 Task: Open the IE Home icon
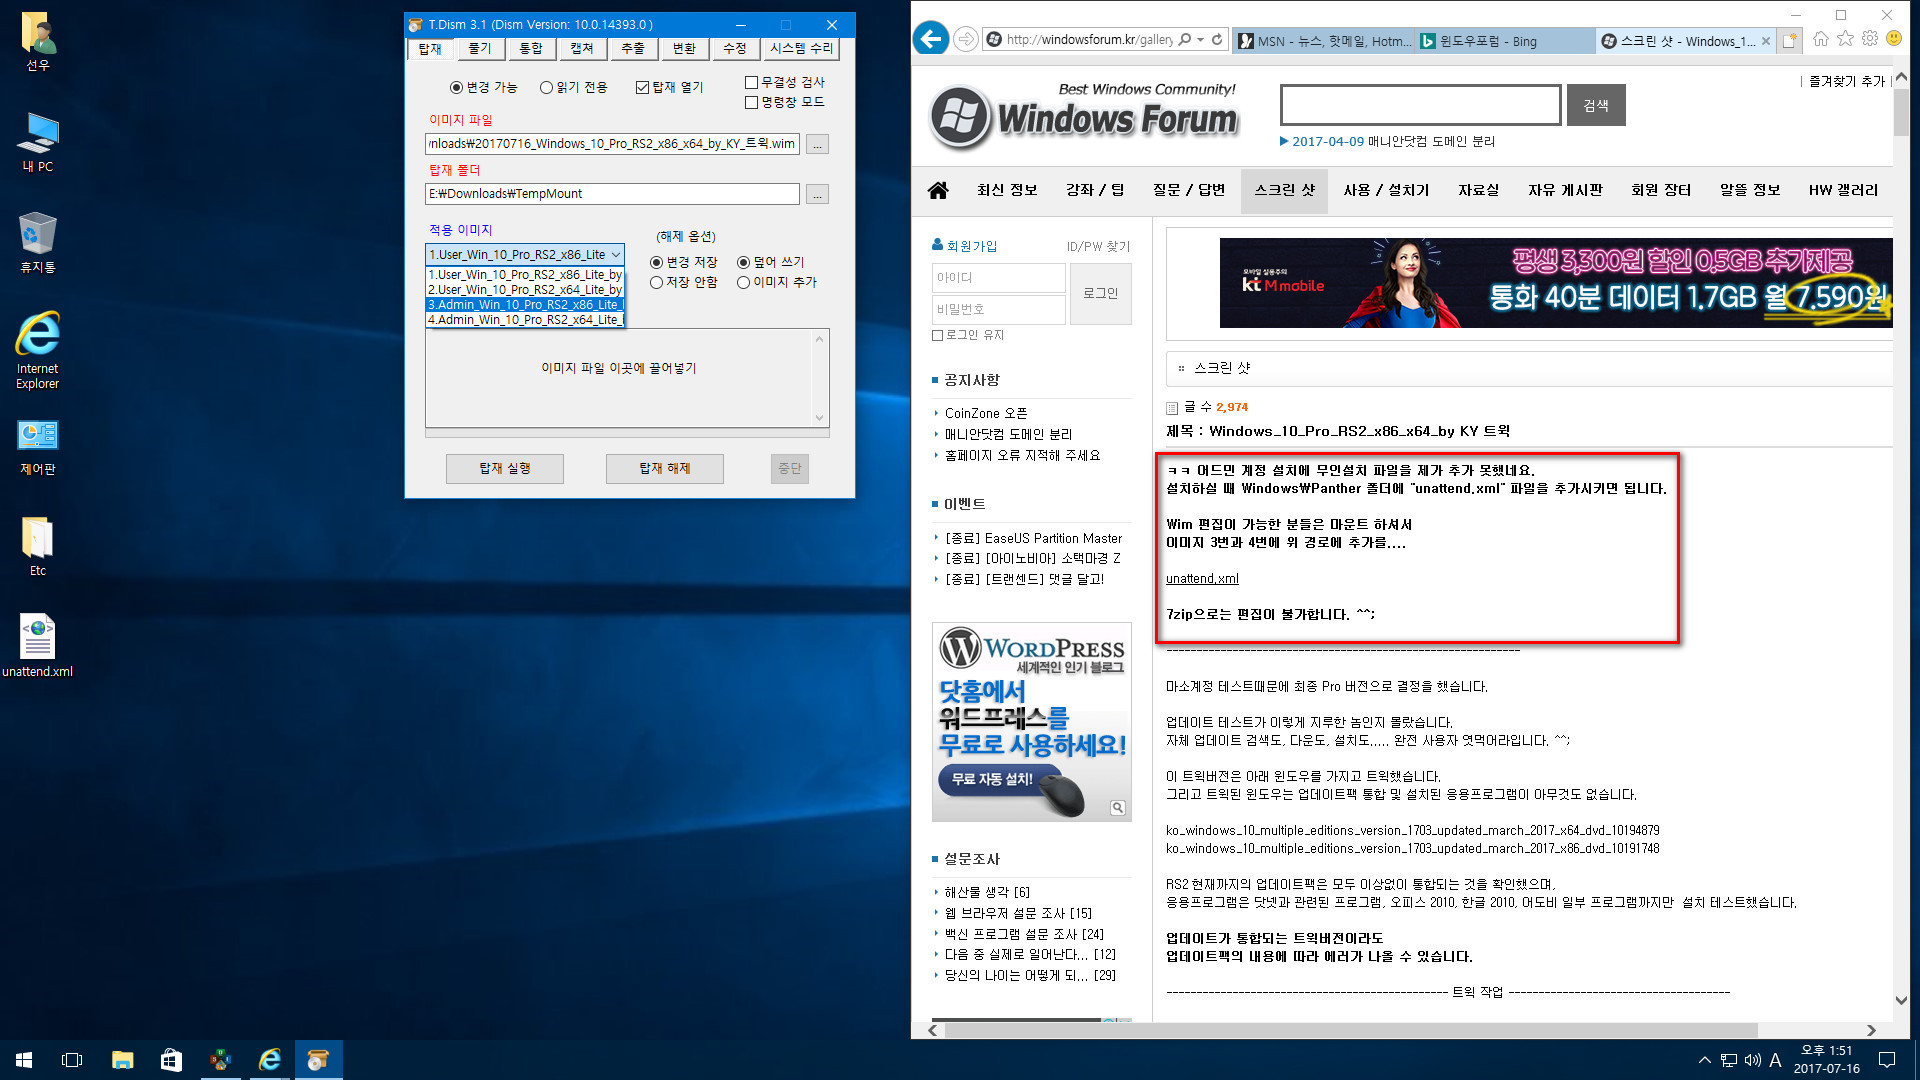tap(1821, 39)
